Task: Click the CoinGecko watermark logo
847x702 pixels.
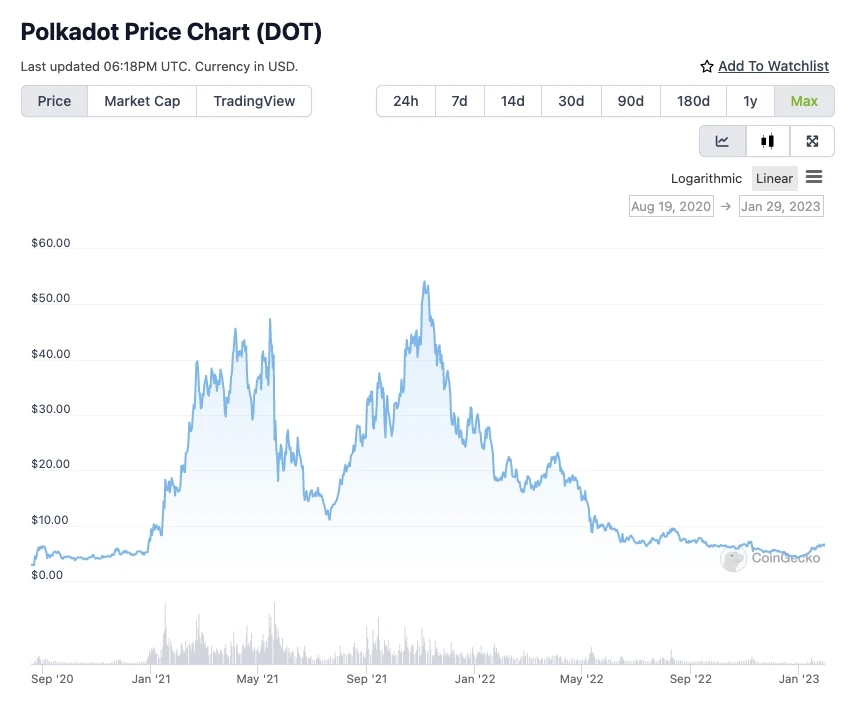Action: [770, 558]
